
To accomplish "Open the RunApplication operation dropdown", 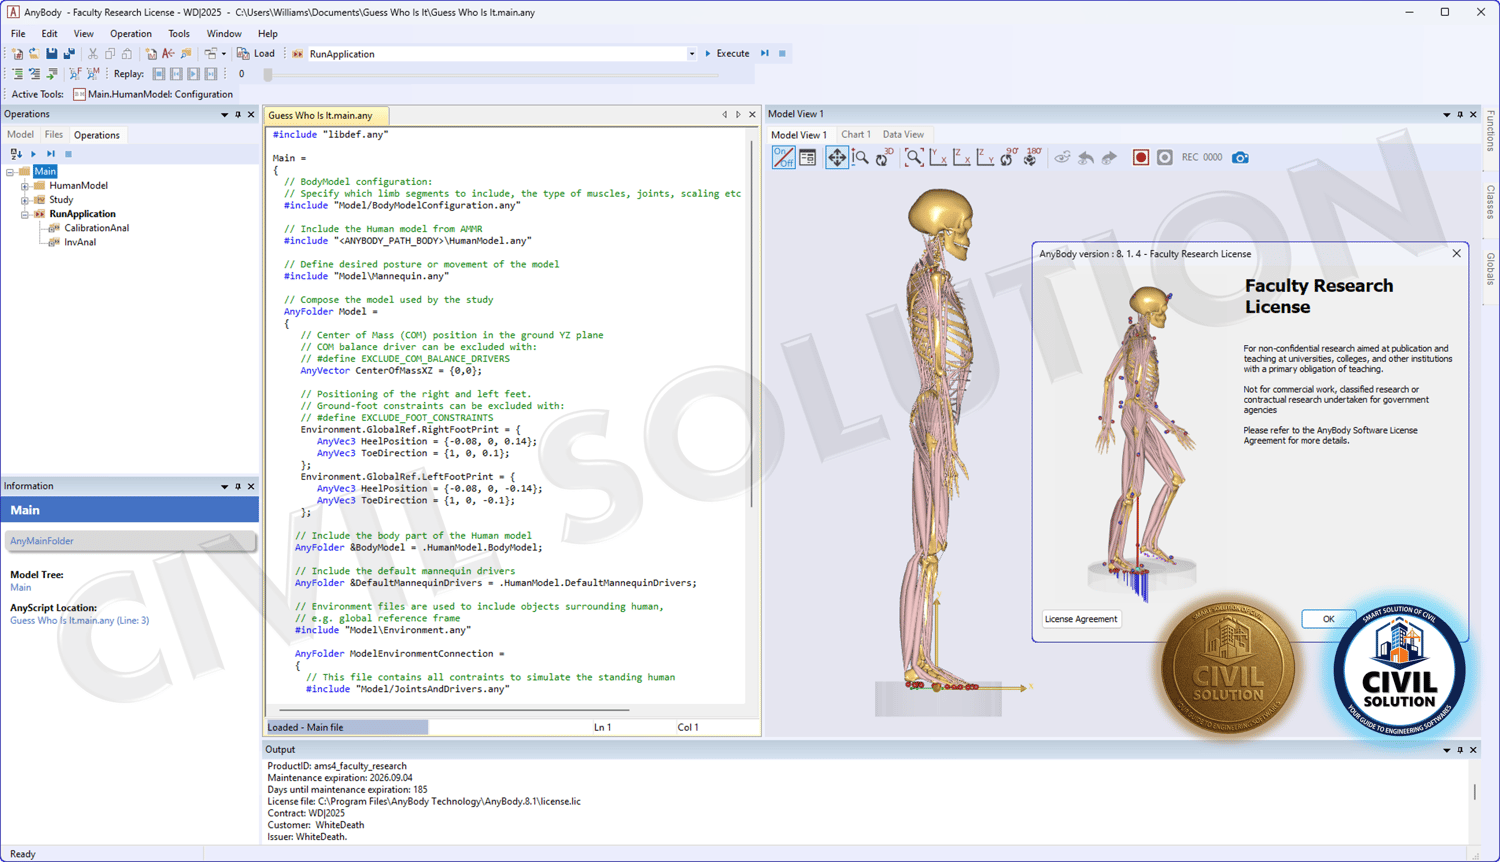I will point(691,54).
